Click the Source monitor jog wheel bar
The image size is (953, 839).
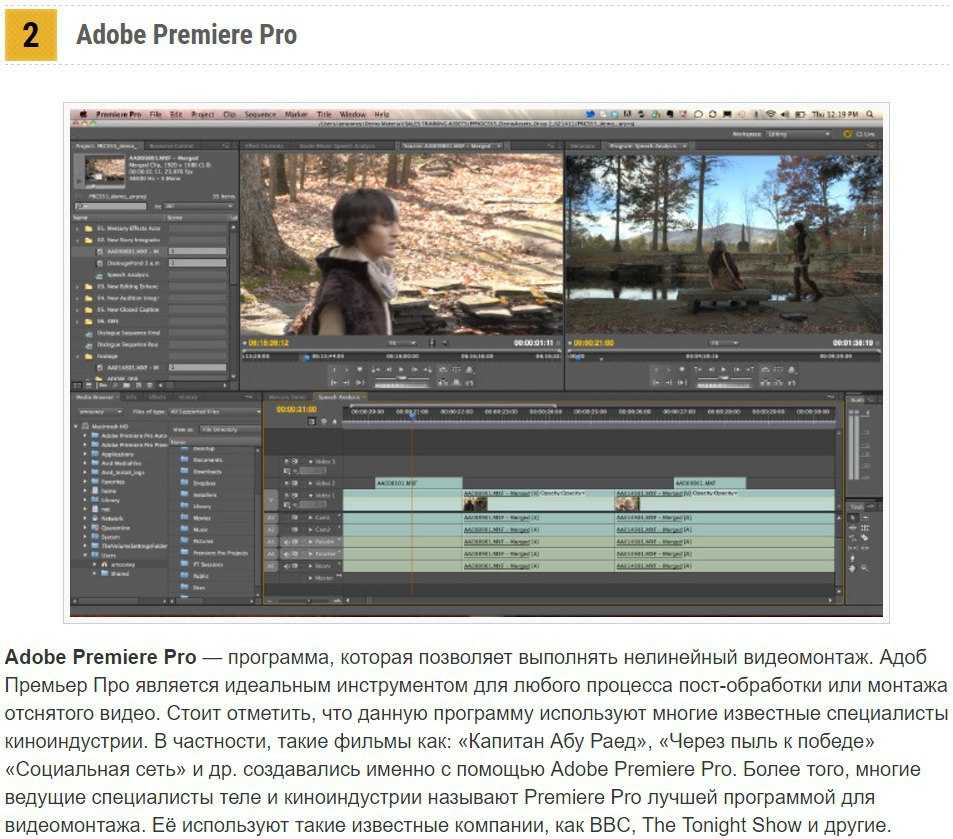(401, 385)
